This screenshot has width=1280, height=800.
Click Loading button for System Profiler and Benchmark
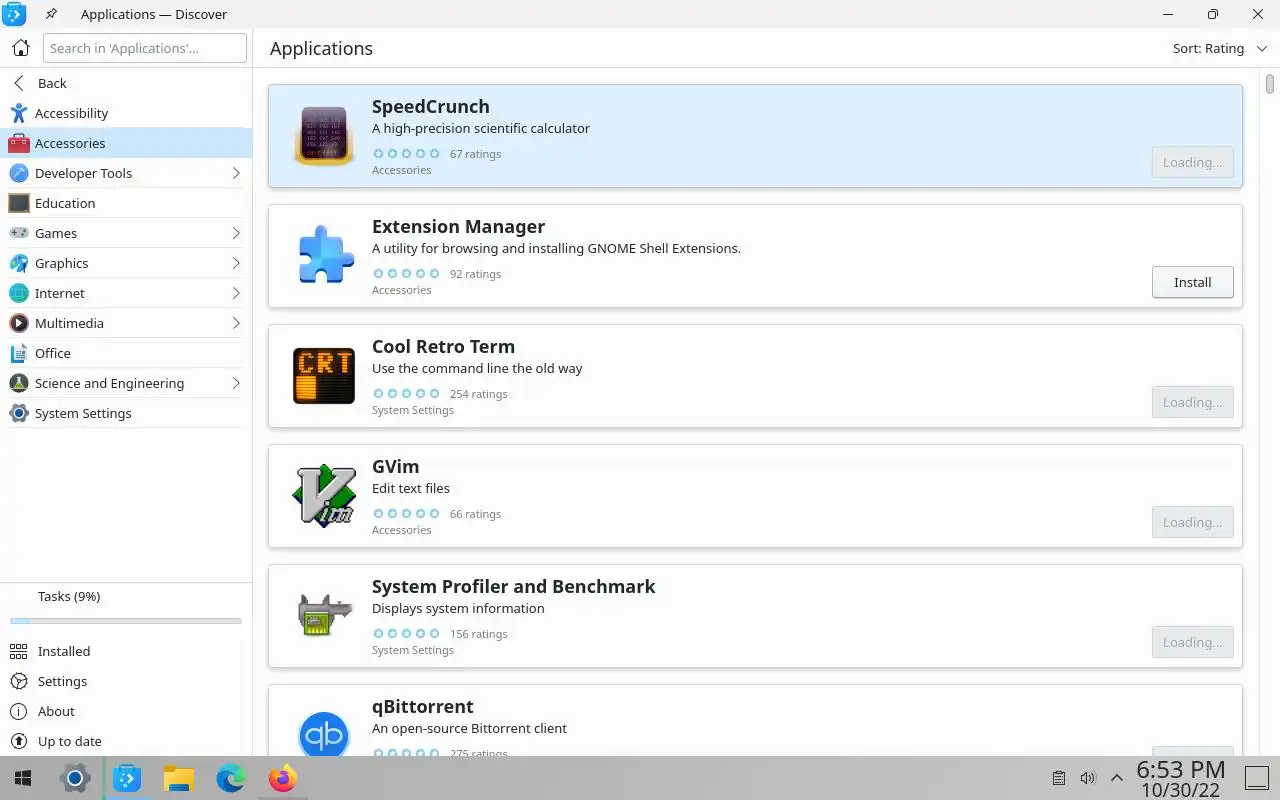pos(1192,642)
